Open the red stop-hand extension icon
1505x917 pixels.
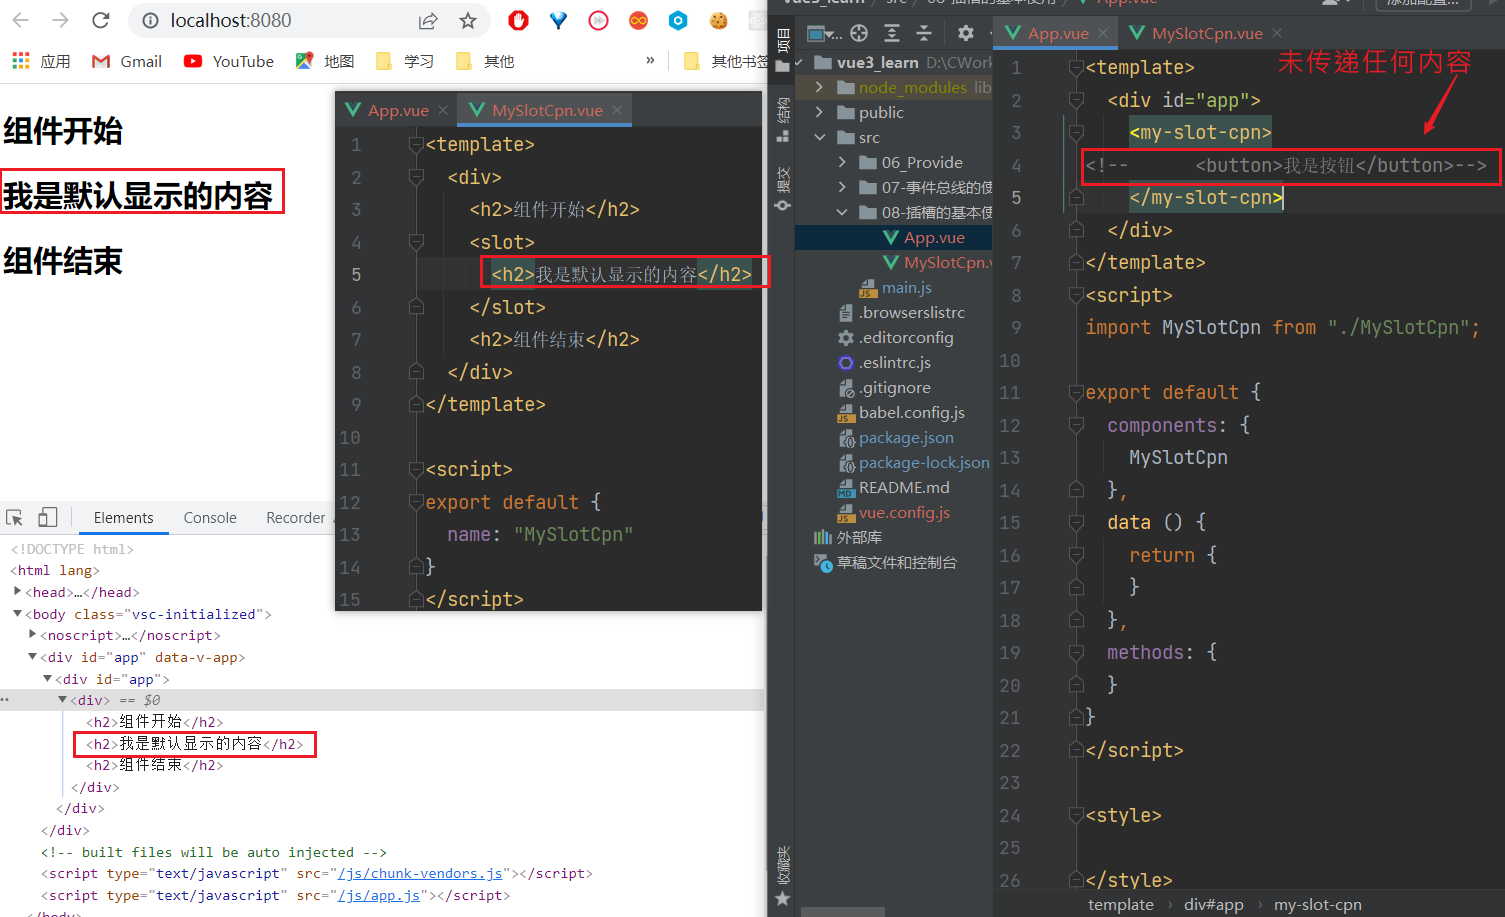click(x=518, y=20)
